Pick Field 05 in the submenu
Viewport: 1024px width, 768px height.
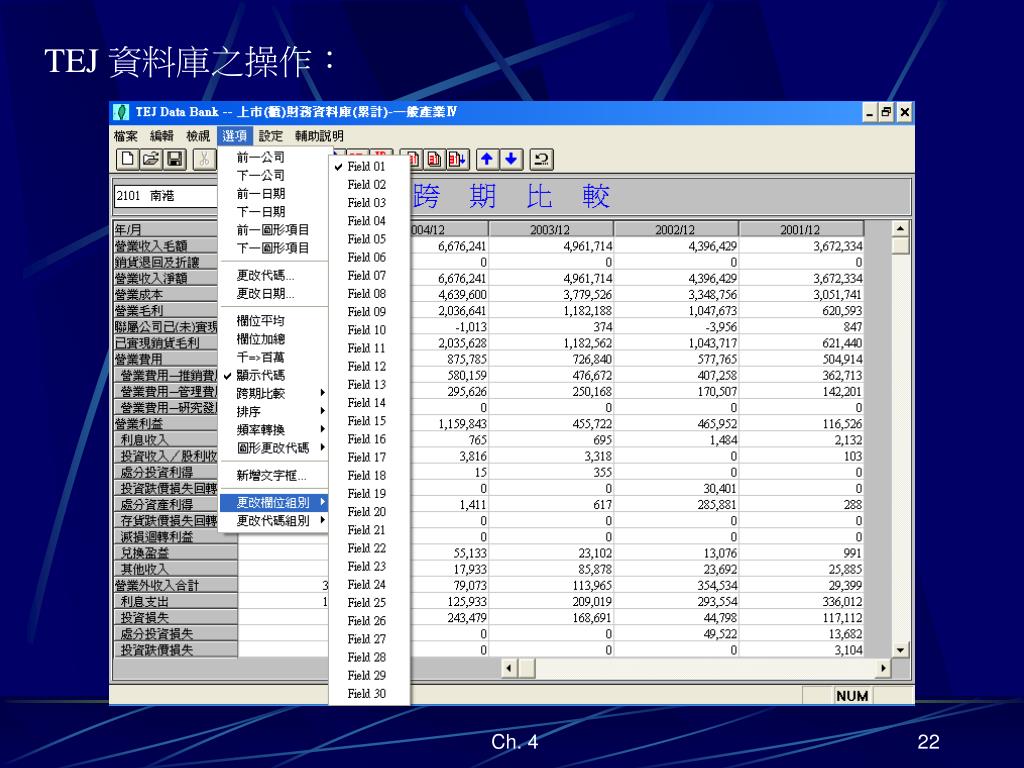click(x=369, y=239)
